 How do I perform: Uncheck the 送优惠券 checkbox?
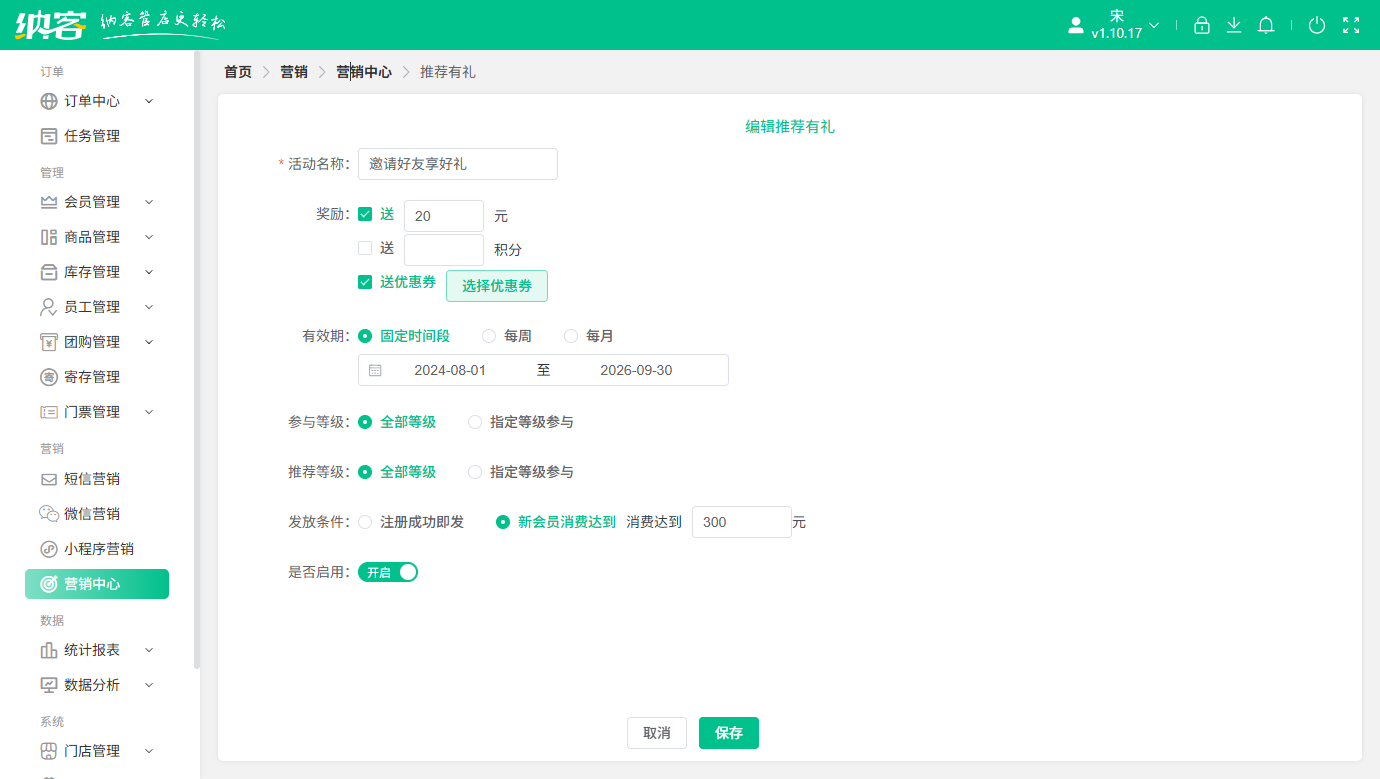(x=365, y=283)
